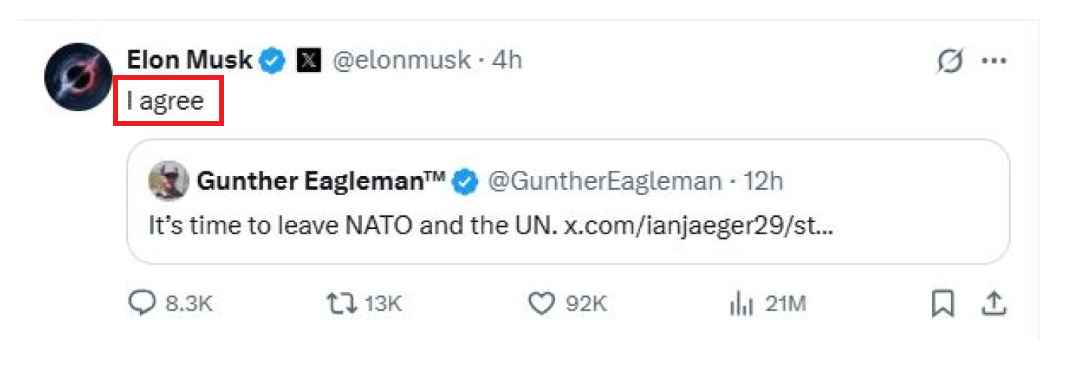Viewport: 1081px width, 379px height.
Task: Click the X affiliation badge icon
Action: point(309,61)
